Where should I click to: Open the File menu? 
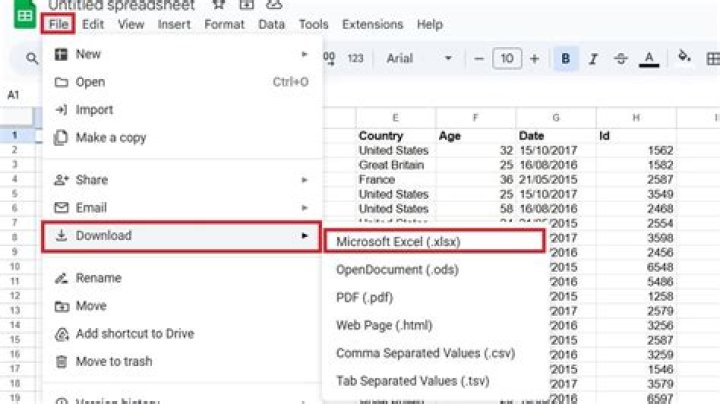pyautogui.click(x=58, y=24)
